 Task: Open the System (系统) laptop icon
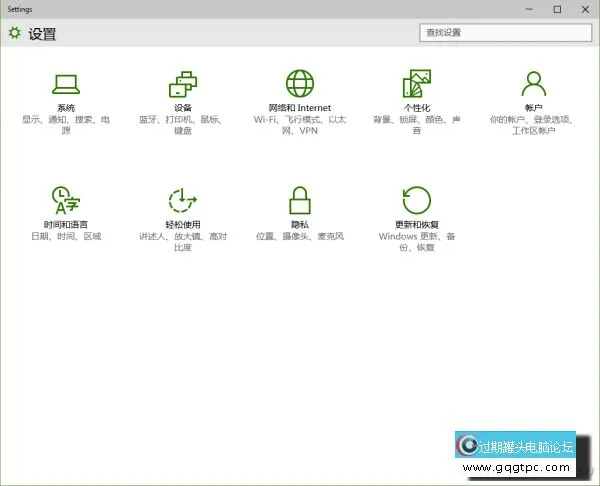click(66, 83)
